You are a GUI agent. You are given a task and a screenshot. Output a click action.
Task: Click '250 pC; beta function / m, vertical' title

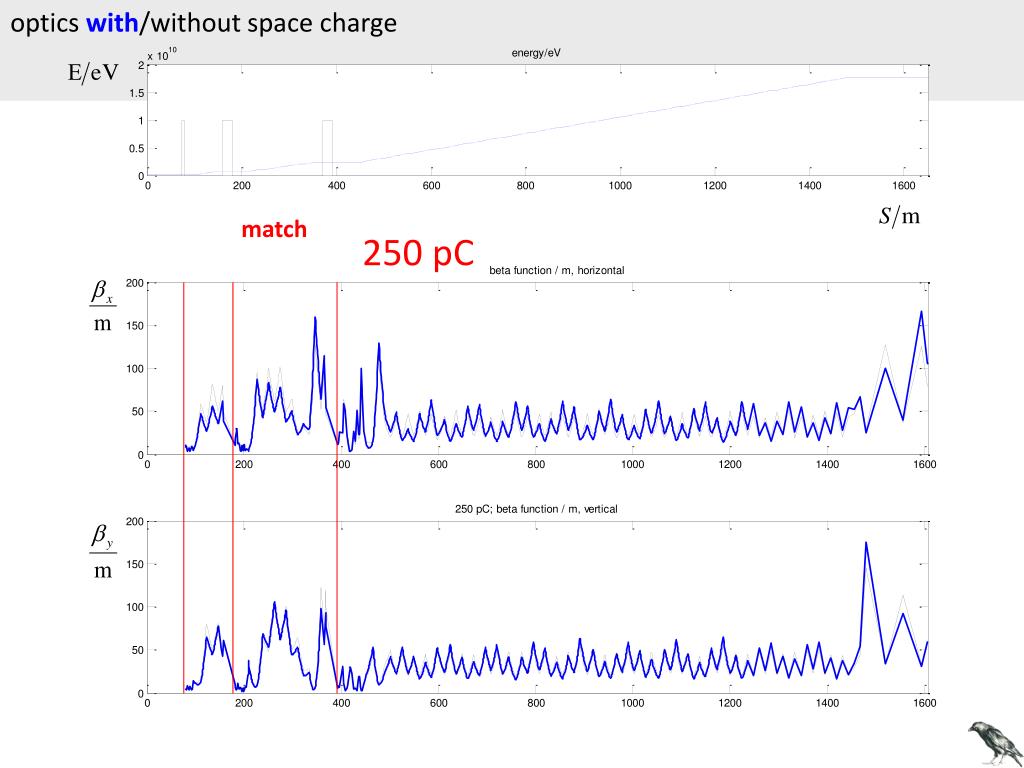point(536,509)
